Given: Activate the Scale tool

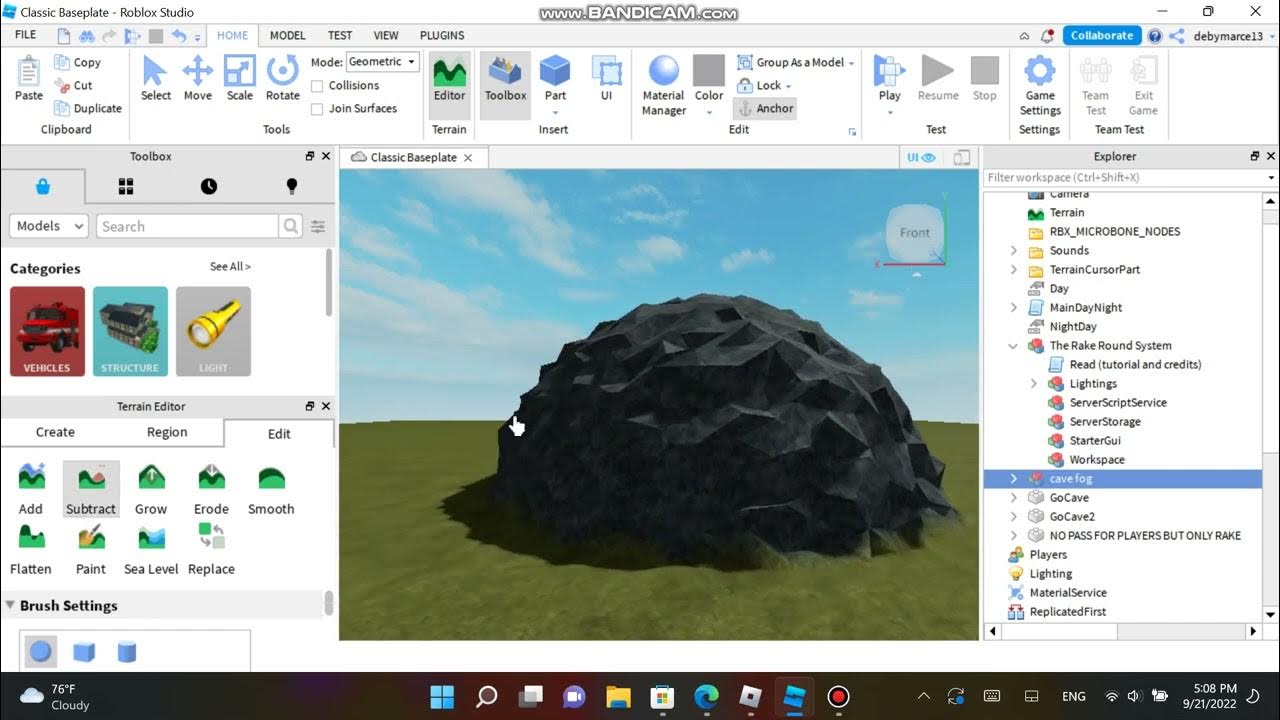Looking at the screenshot, I should 240,78.
